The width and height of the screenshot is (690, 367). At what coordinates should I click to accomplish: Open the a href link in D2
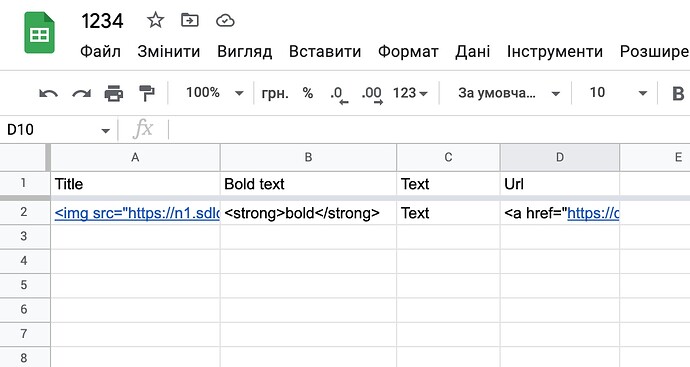pyautogui.click(x=593, y=213)
